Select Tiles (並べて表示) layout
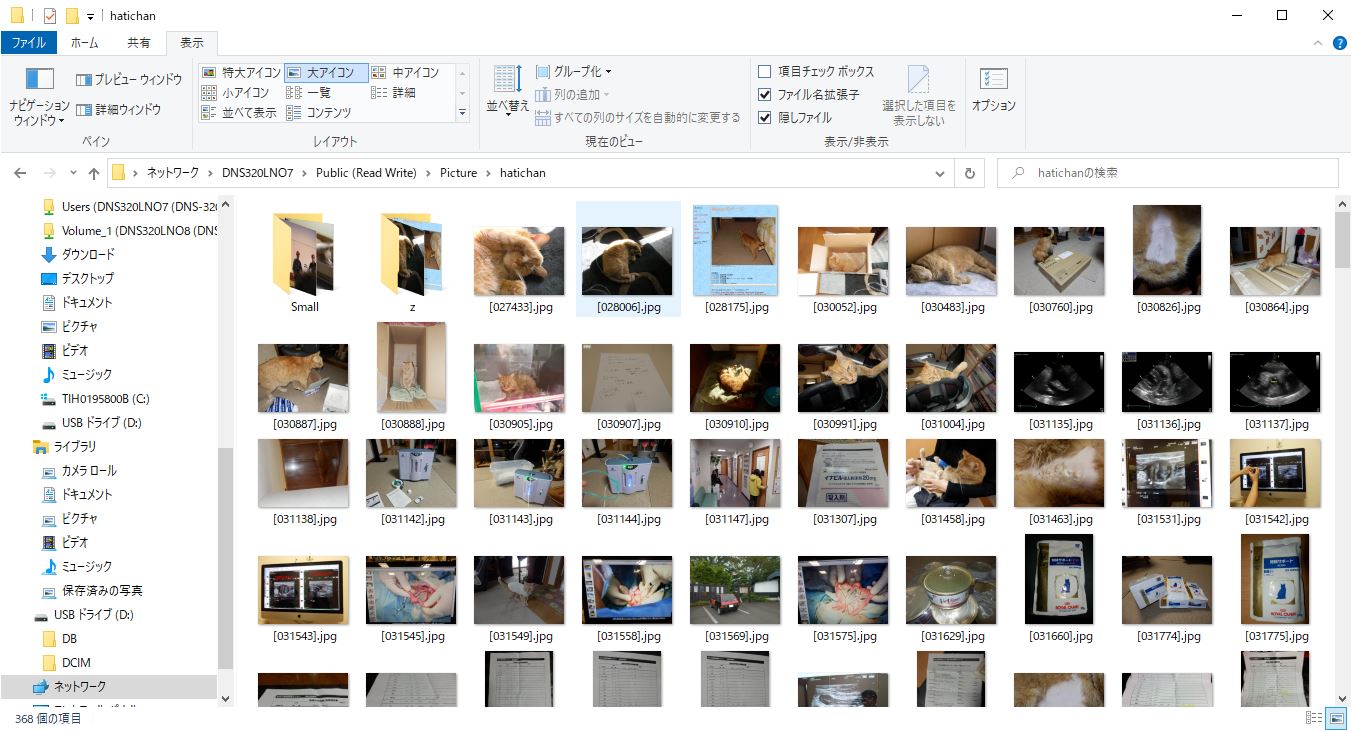The image size is (1352, 731). point(240,112)
